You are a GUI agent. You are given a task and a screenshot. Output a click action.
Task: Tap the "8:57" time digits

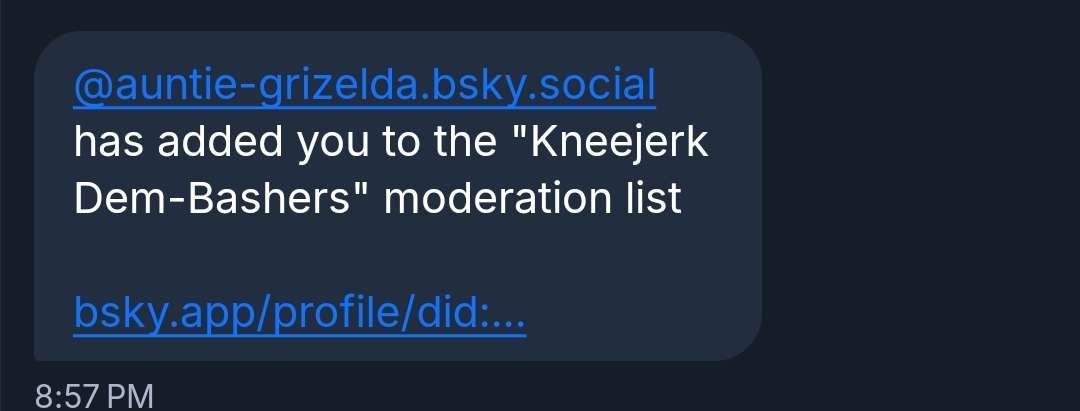[65, 396]
